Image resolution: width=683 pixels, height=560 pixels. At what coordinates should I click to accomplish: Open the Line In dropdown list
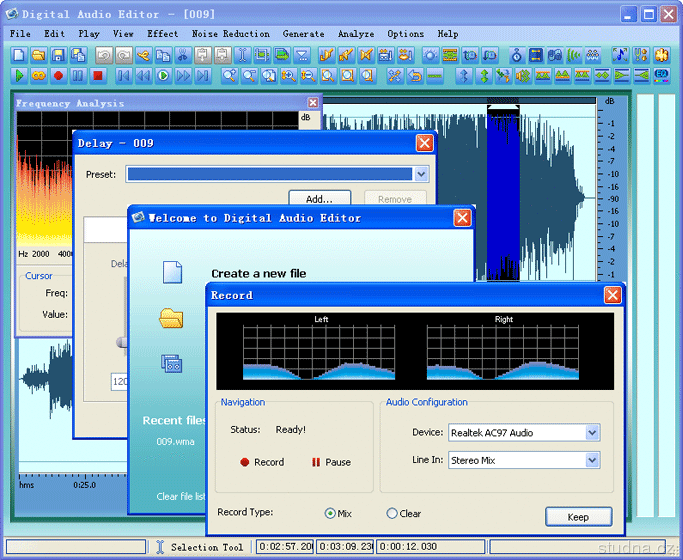coord(592,461)
